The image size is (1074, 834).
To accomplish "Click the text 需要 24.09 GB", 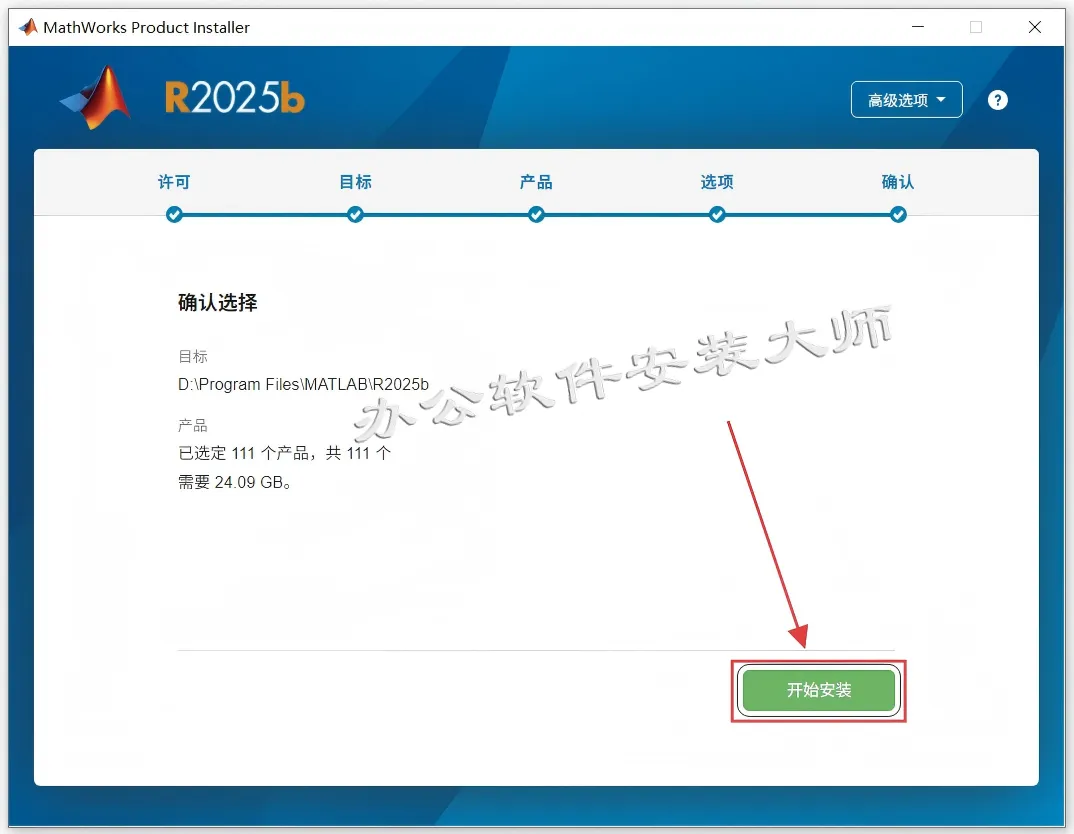I will point(234,482).
